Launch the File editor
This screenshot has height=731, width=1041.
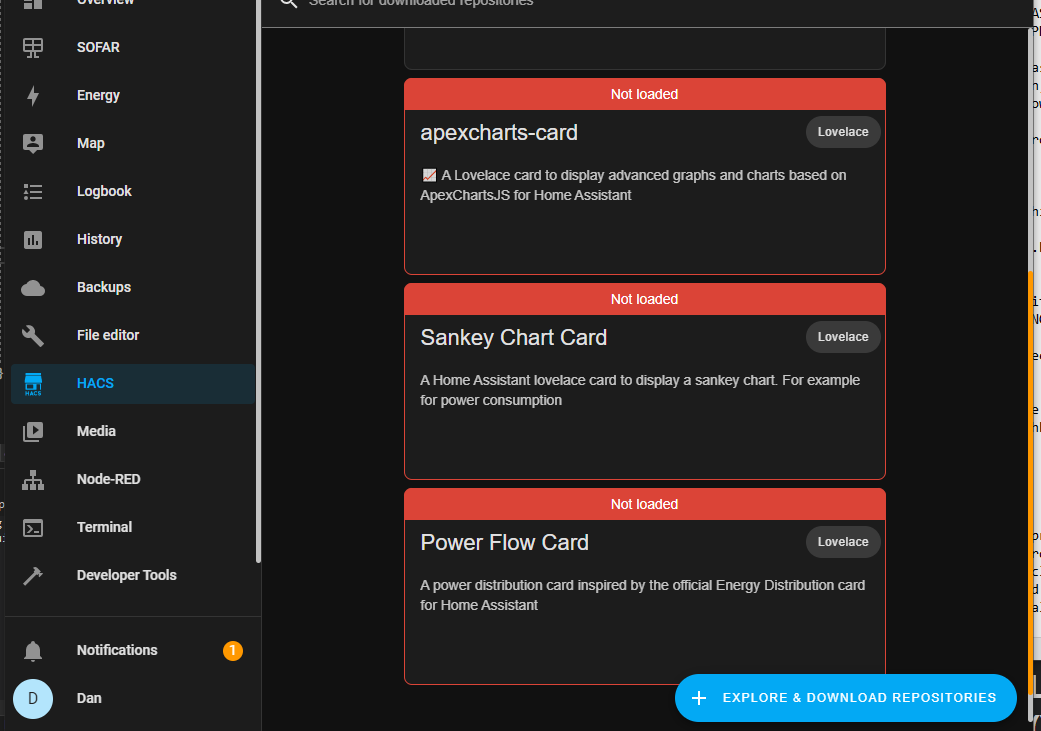click(x=133, y=335)
